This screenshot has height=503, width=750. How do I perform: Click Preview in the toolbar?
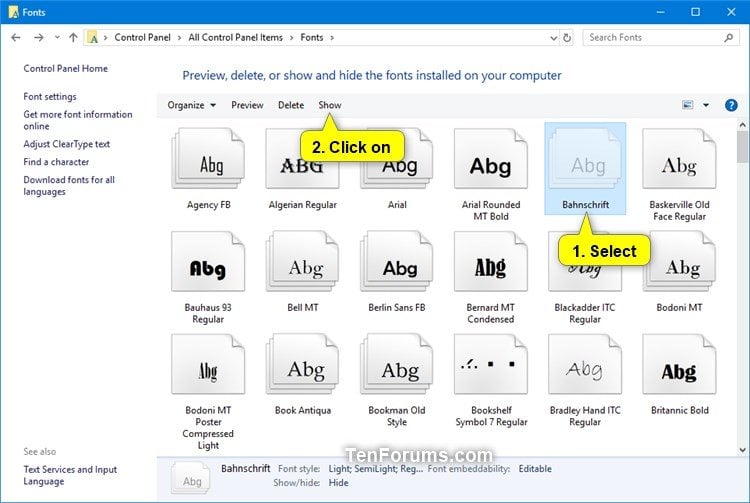(x=247, y=105)
